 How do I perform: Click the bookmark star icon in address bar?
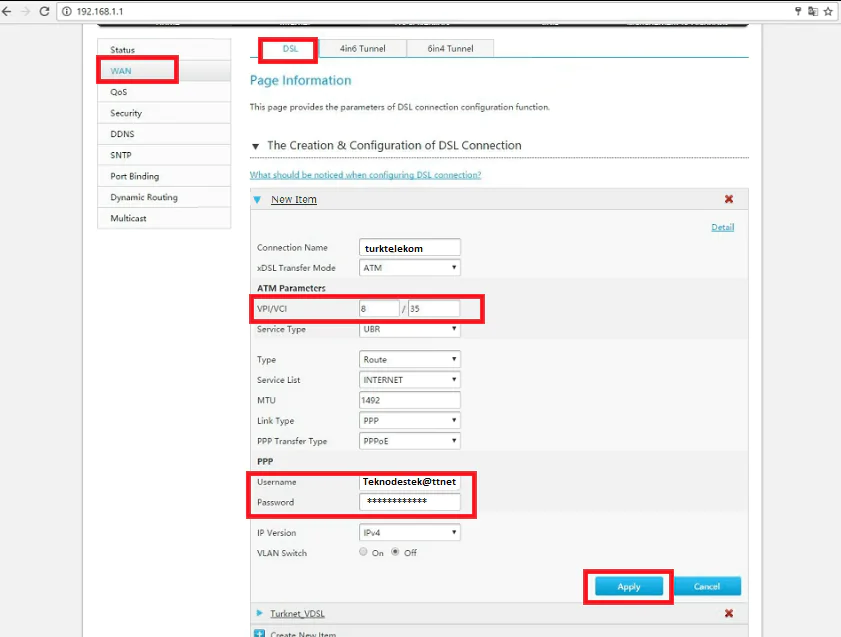click(828, 11)
